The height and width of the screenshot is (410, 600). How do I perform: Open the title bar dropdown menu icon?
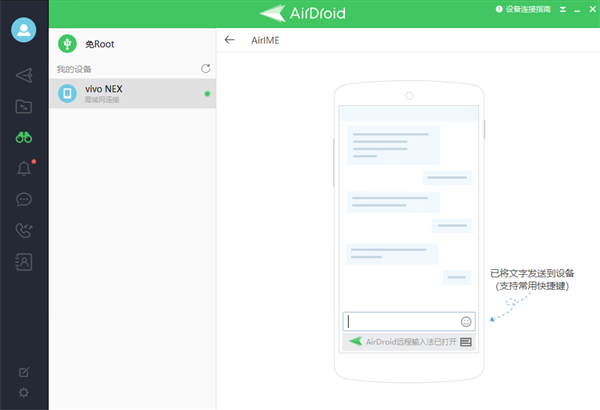click(563, 9)
